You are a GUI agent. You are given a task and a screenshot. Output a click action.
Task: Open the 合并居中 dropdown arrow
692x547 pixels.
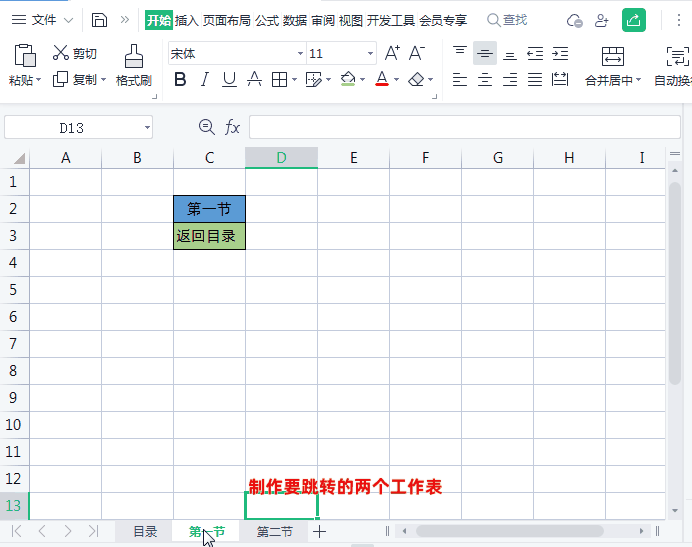tap(638, 80)
